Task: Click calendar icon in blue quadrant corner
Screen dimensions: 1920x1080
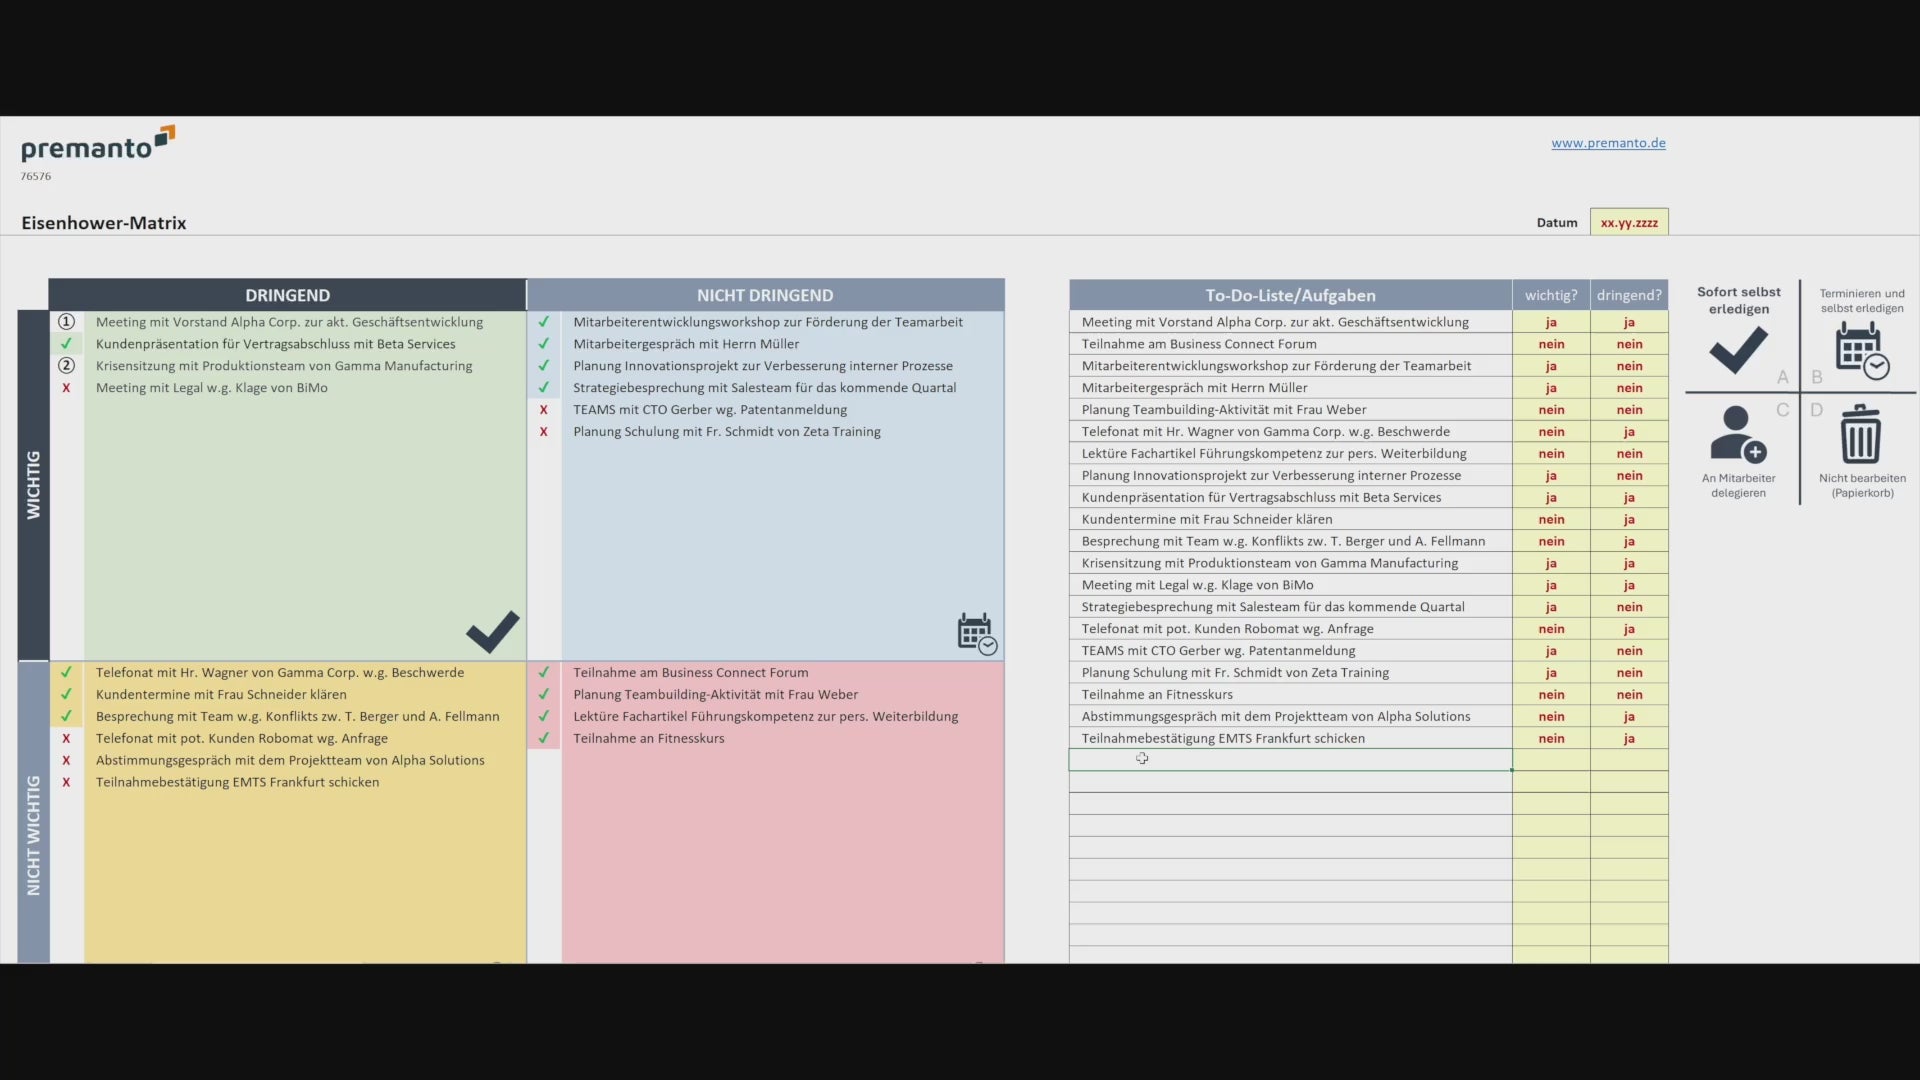Action: click(x=976, y=634)
